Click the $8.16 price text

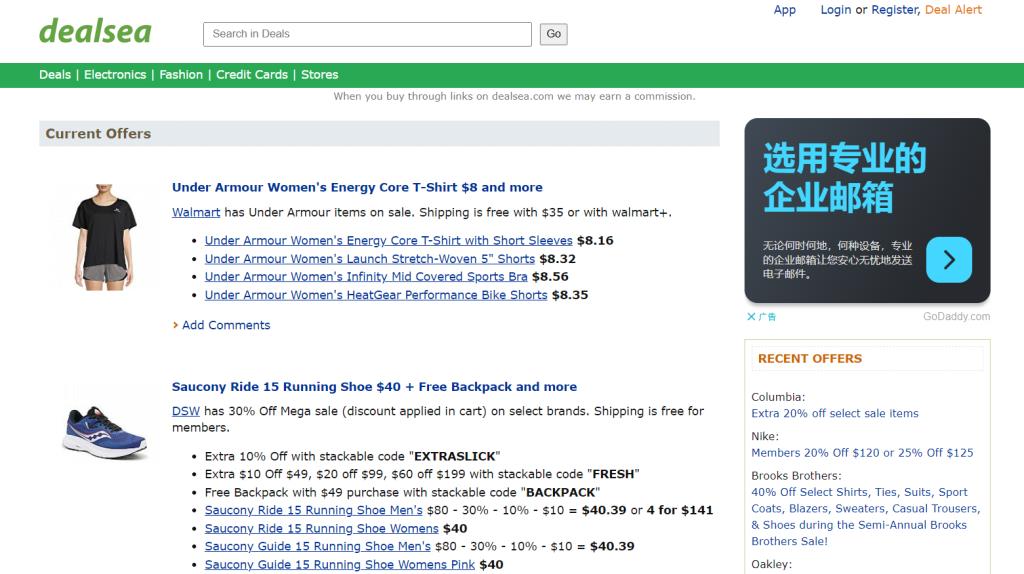(x=595, y=240)
